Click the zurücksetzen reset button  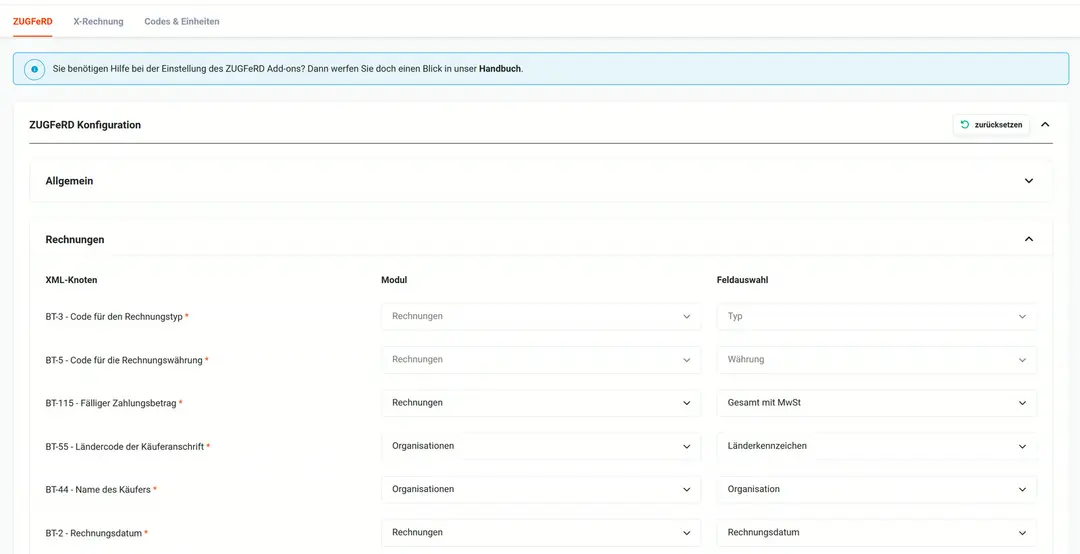coord(991,125)
